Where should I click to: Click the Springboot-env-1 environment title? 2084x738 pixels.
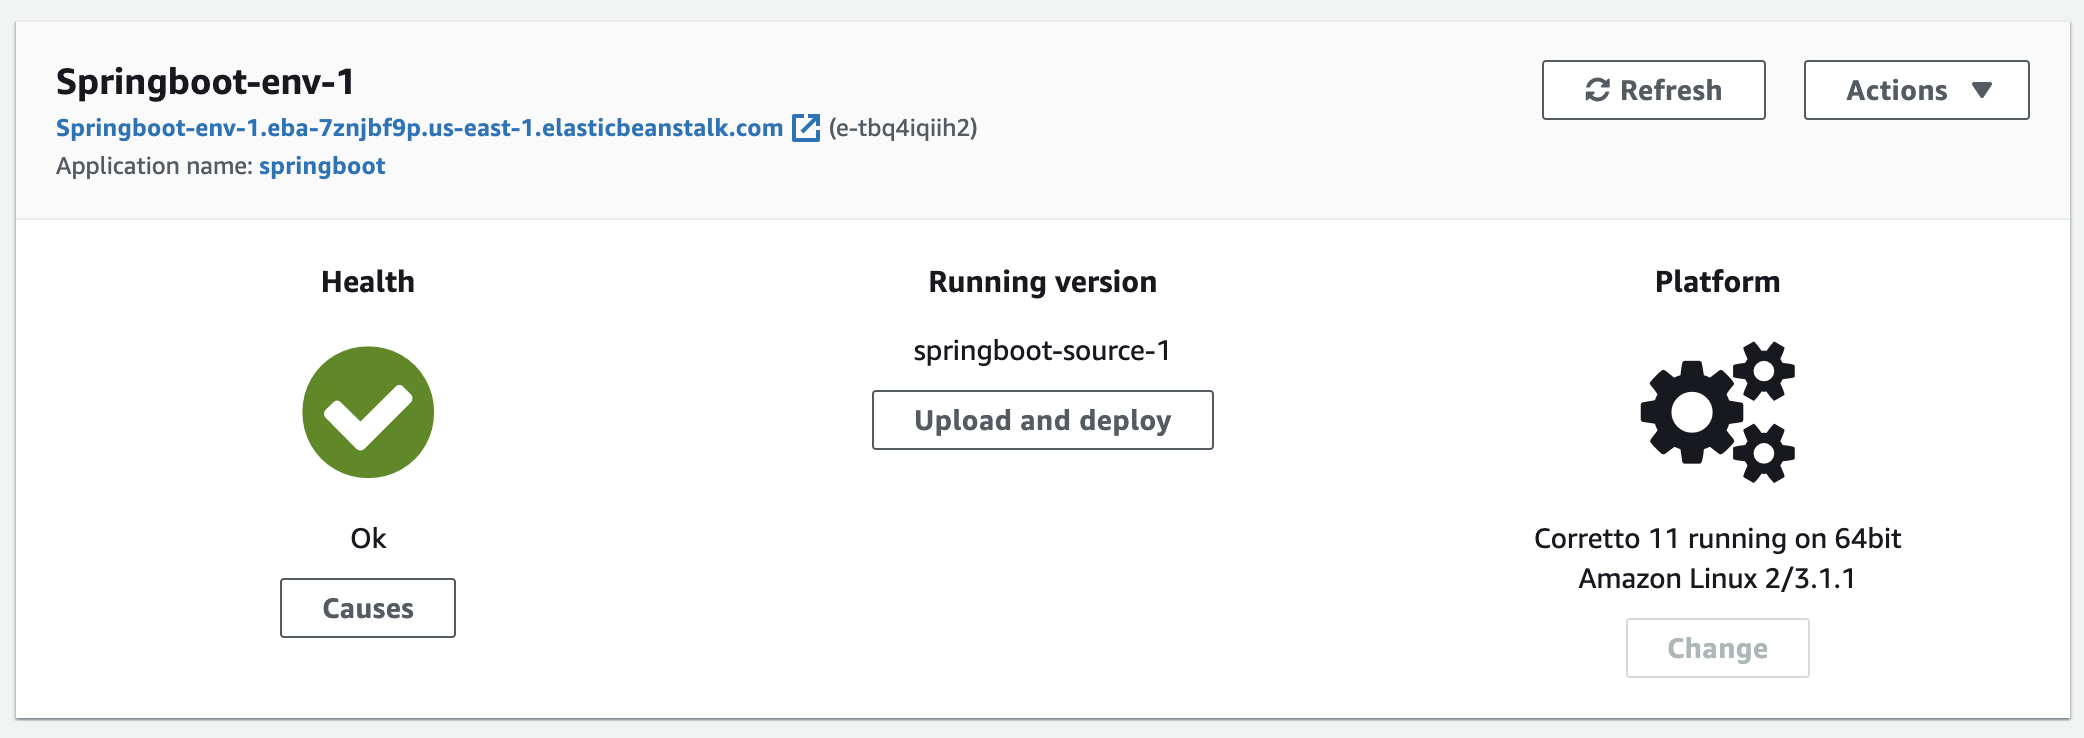coord(205,81)
